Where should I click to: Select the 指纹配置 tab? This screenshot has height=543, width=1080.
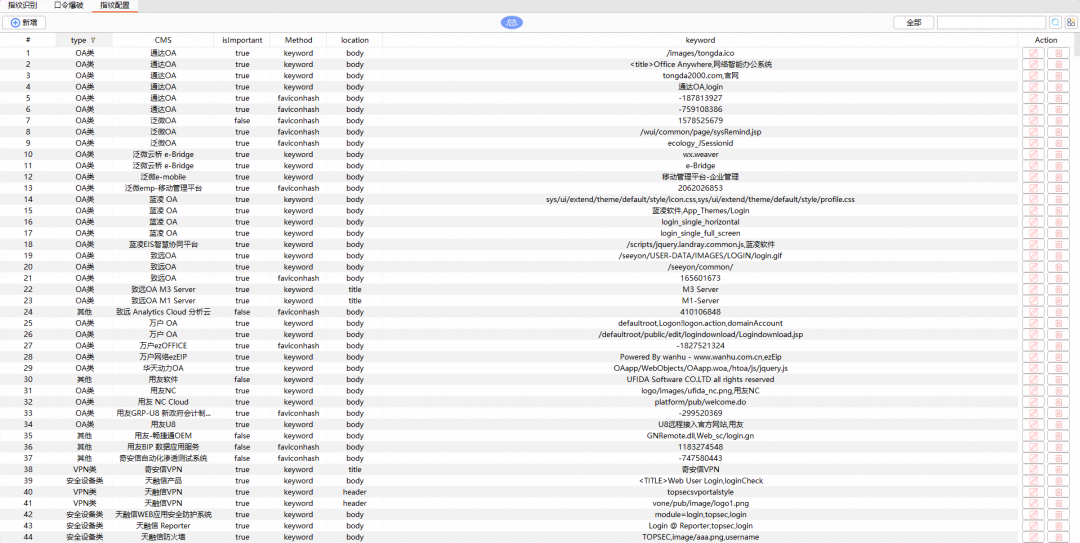coord(114,5)
